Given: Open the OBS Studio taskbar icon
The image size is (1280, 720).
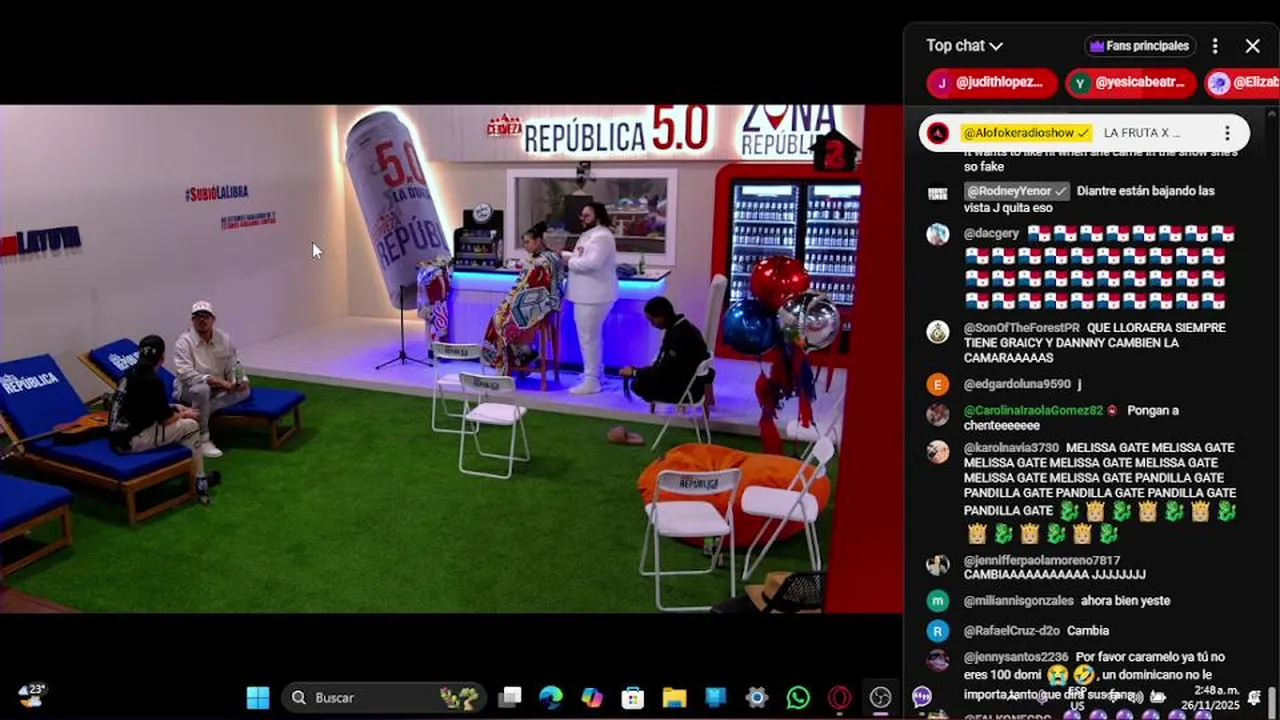Looking at the screenshot, I should click(x=880, y=698).
